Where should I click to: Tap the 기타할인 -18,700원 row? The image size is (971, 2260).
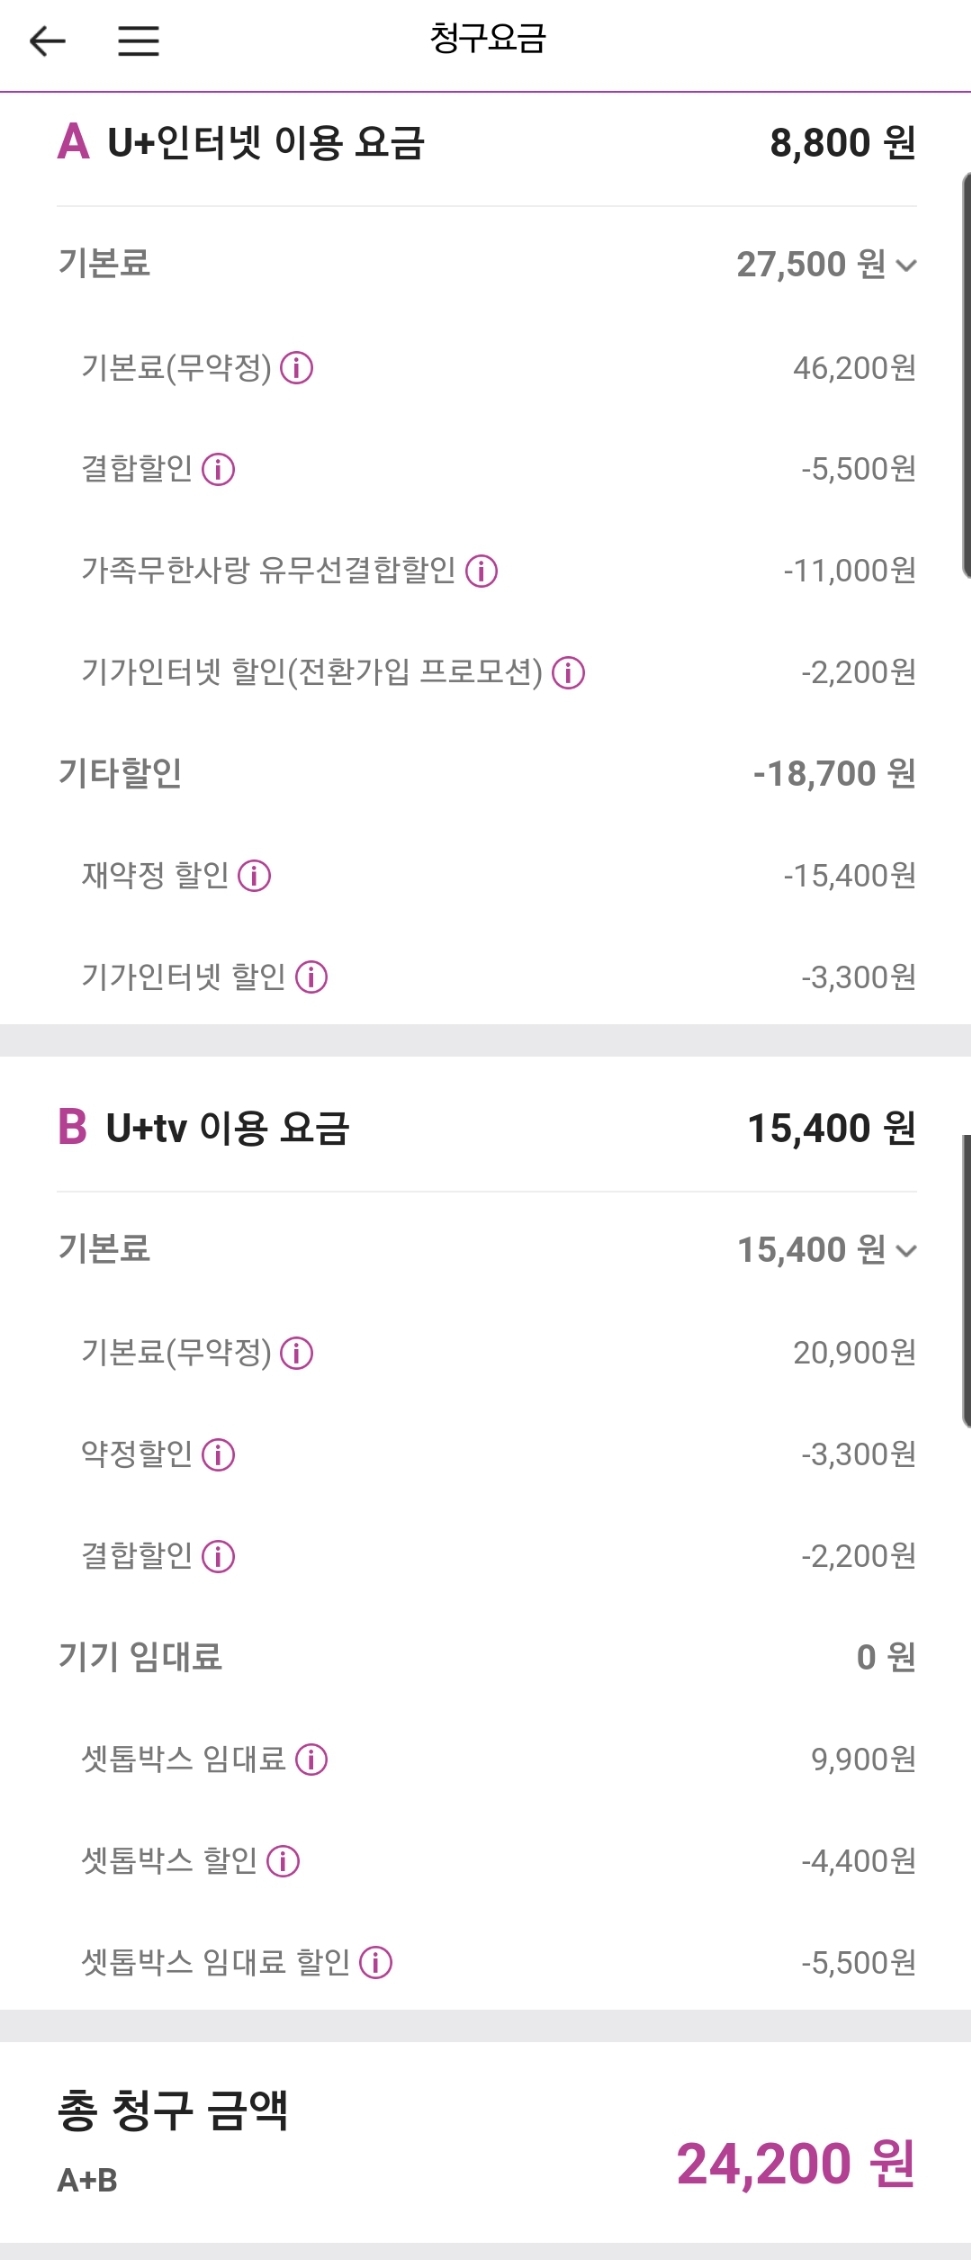(486, 773)
